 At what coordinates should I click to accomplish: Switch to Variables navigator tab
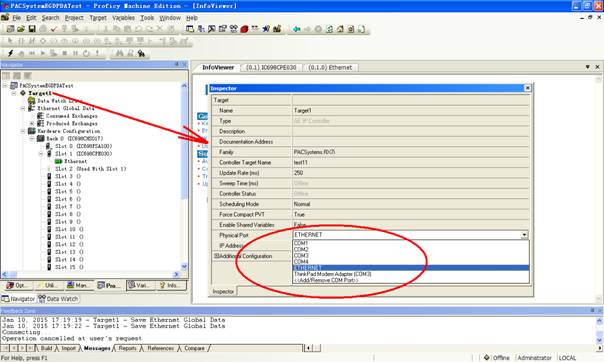(x=141, y=285)
